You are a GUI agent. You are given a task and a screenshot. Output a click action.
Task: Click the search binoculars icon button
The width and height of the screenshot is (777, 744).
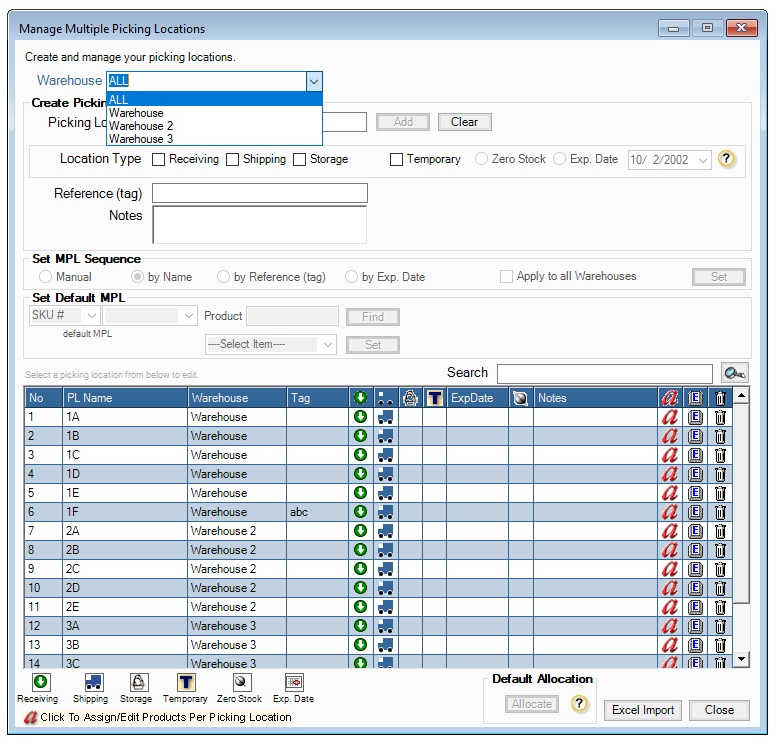point(735,373)
